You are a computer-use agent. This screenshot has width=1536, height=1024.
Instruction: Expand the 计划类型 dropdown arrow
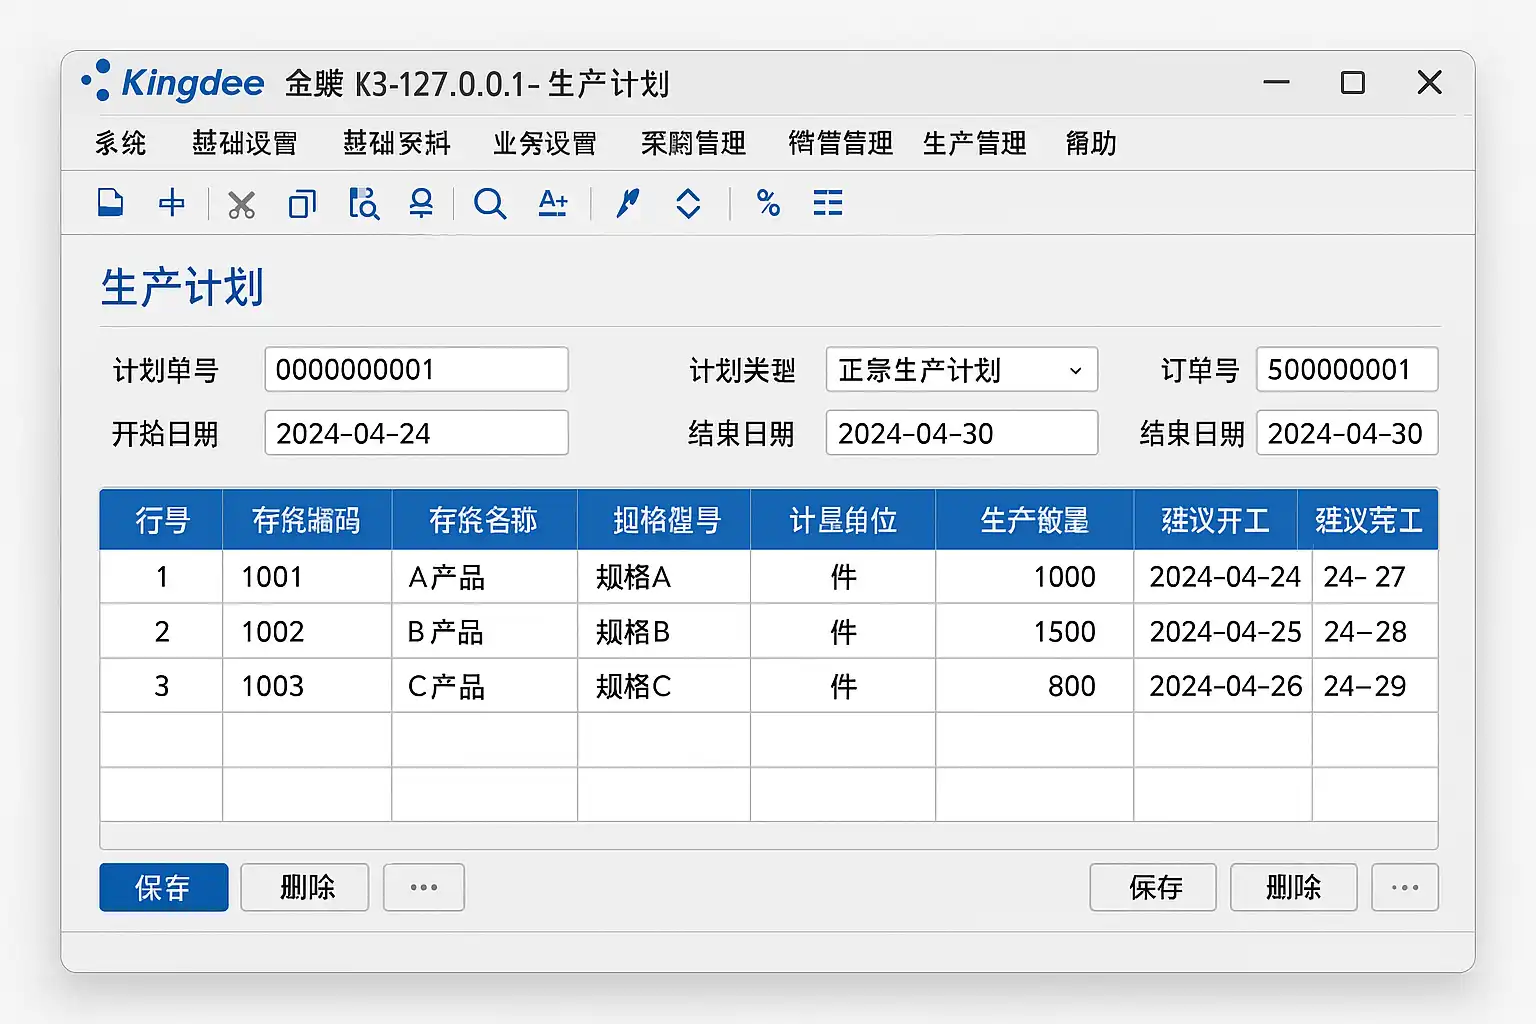[1075, 371]
